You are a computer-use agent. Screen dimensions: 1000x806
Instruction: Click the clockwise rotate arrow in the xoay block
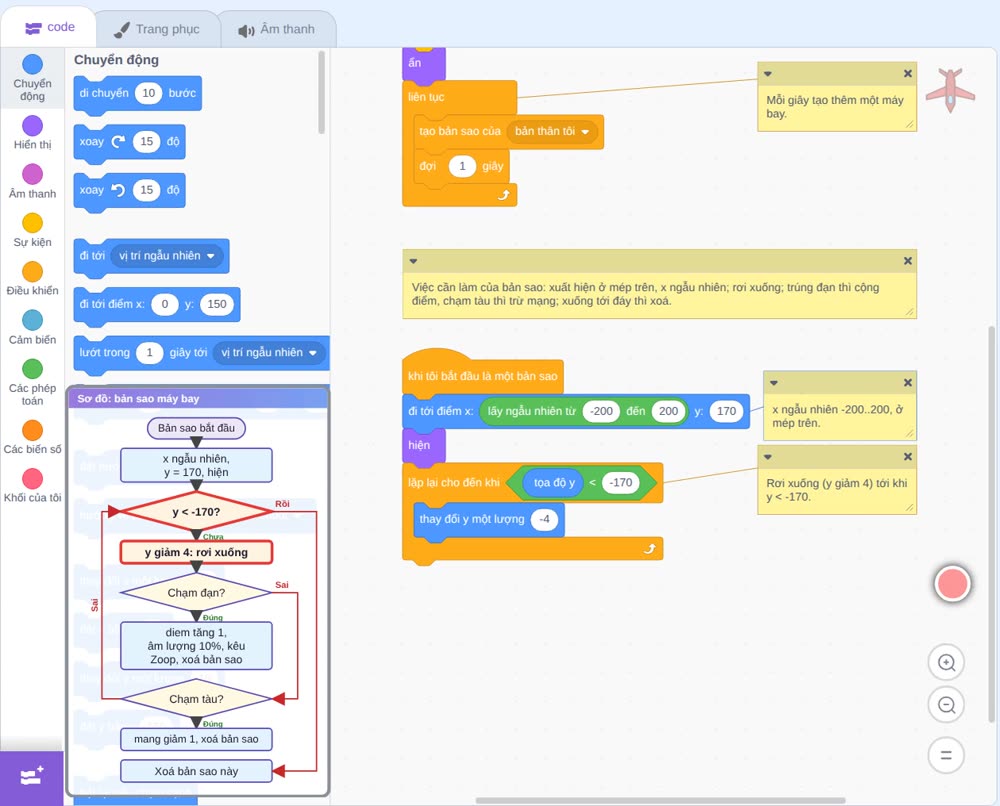tap(118, 142)
